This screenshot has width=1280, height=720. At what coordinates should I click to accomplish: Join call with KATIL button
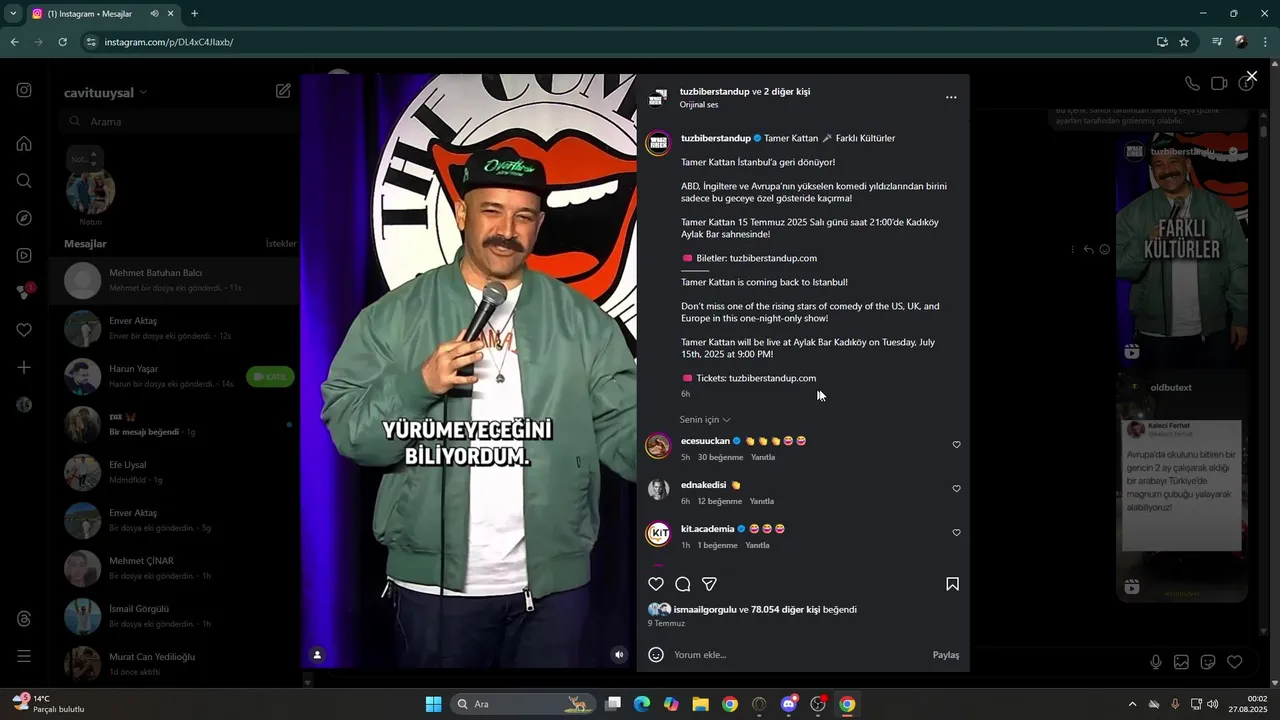pyautogui.click(x=270, y=377)
